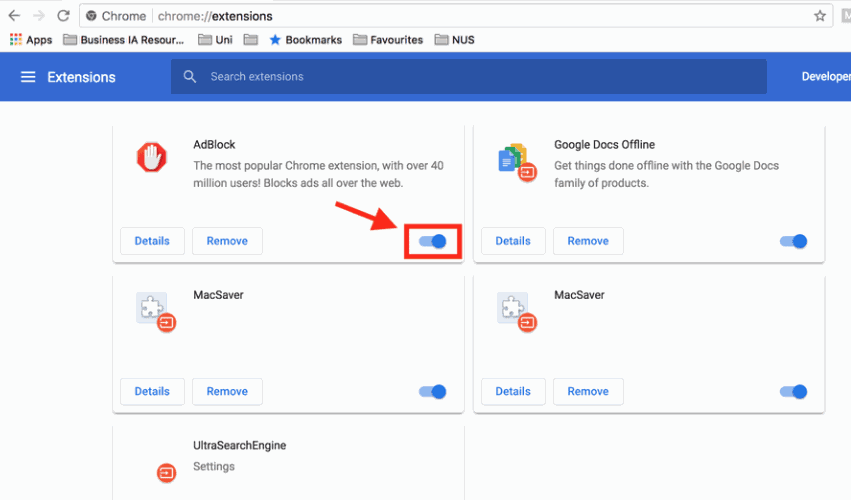The height and width of the screenshot is (500, 851).
Task: Click the Google Docs Offline icon
Action: point(517,162)
